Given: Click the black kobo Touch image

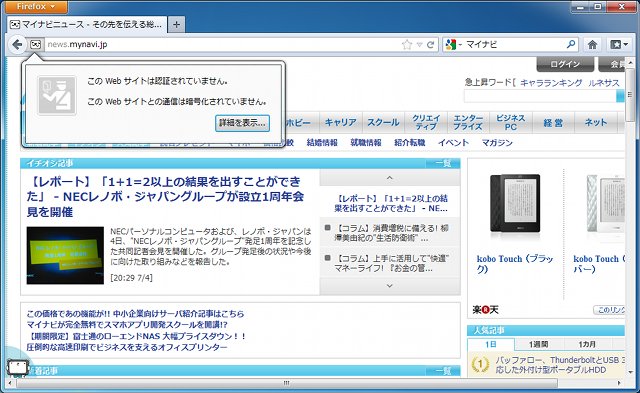Looking at the screenshot, I should (x=515, y=204).
